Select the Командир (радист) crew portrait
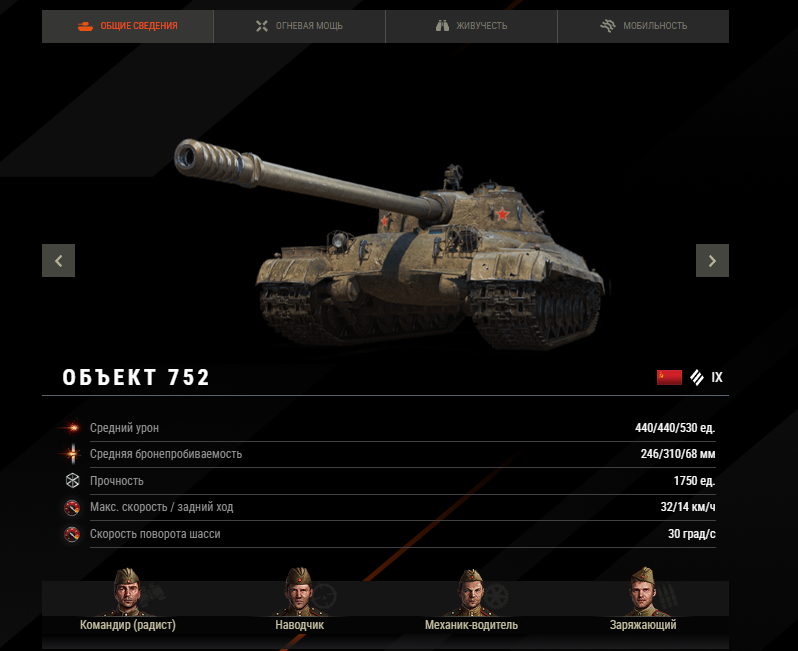This screenshot has width=798, height=651. tap(127, 592)
